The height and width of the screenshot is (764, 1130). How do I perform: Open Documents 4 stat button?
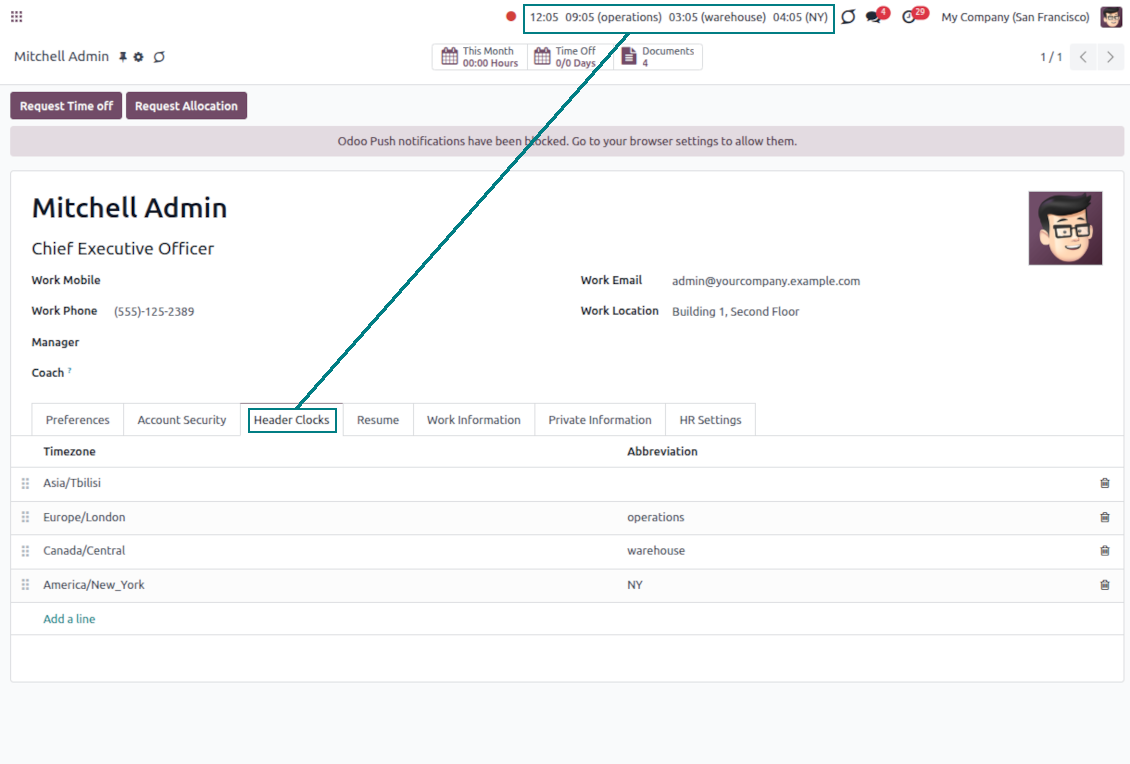tap(658, 57)
